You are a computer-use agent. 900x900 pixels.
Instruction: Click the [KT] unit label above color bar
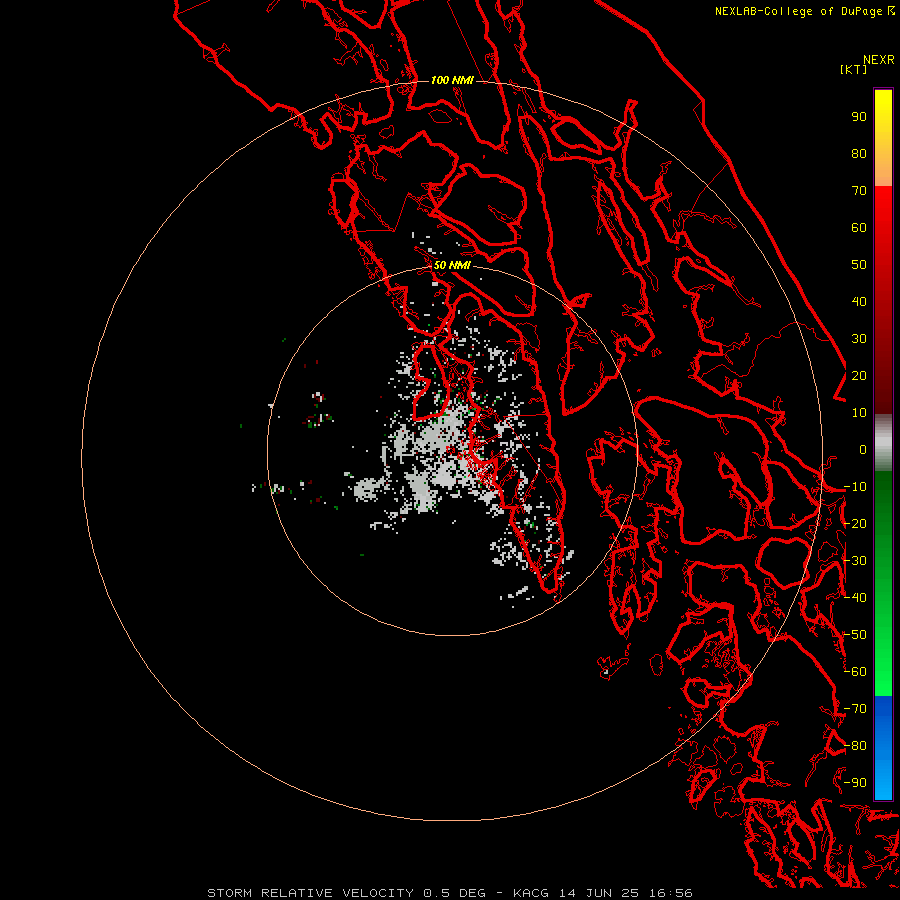[853, 69]
